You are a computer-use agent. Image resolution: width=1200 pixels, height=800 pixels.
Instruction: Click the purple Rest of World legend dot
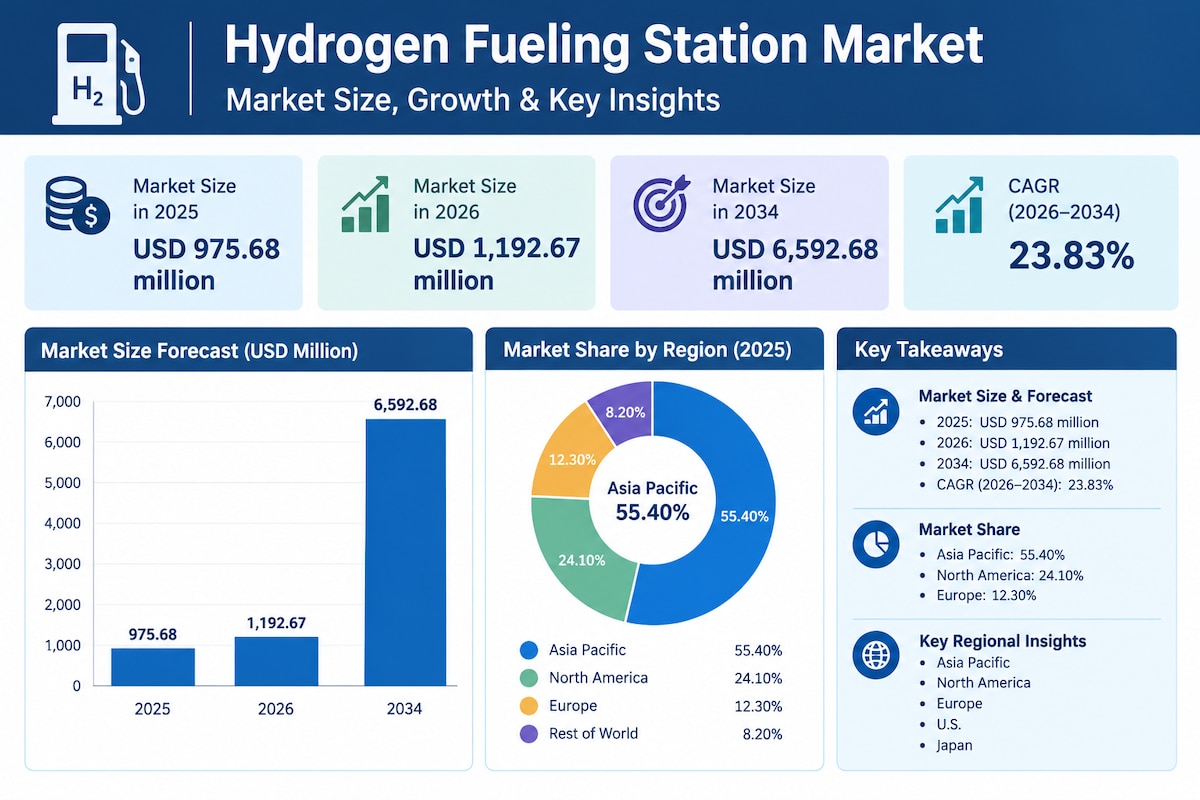[x=529, y=734]
